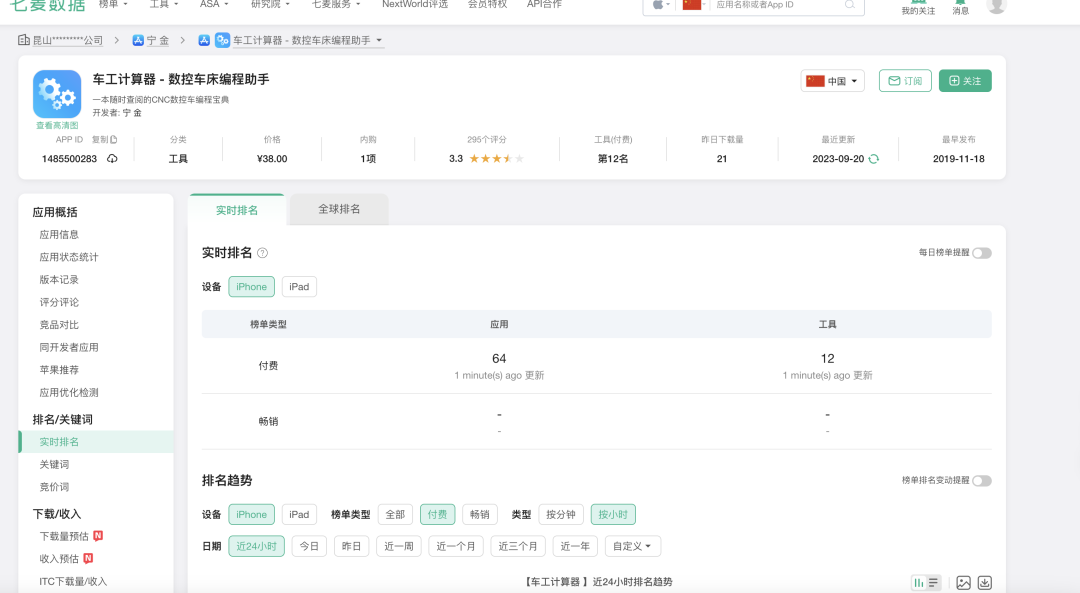Select the 昨日 date range
Image resolution: width=1080 pixels, height=593 pixels.
pos(351,546)
